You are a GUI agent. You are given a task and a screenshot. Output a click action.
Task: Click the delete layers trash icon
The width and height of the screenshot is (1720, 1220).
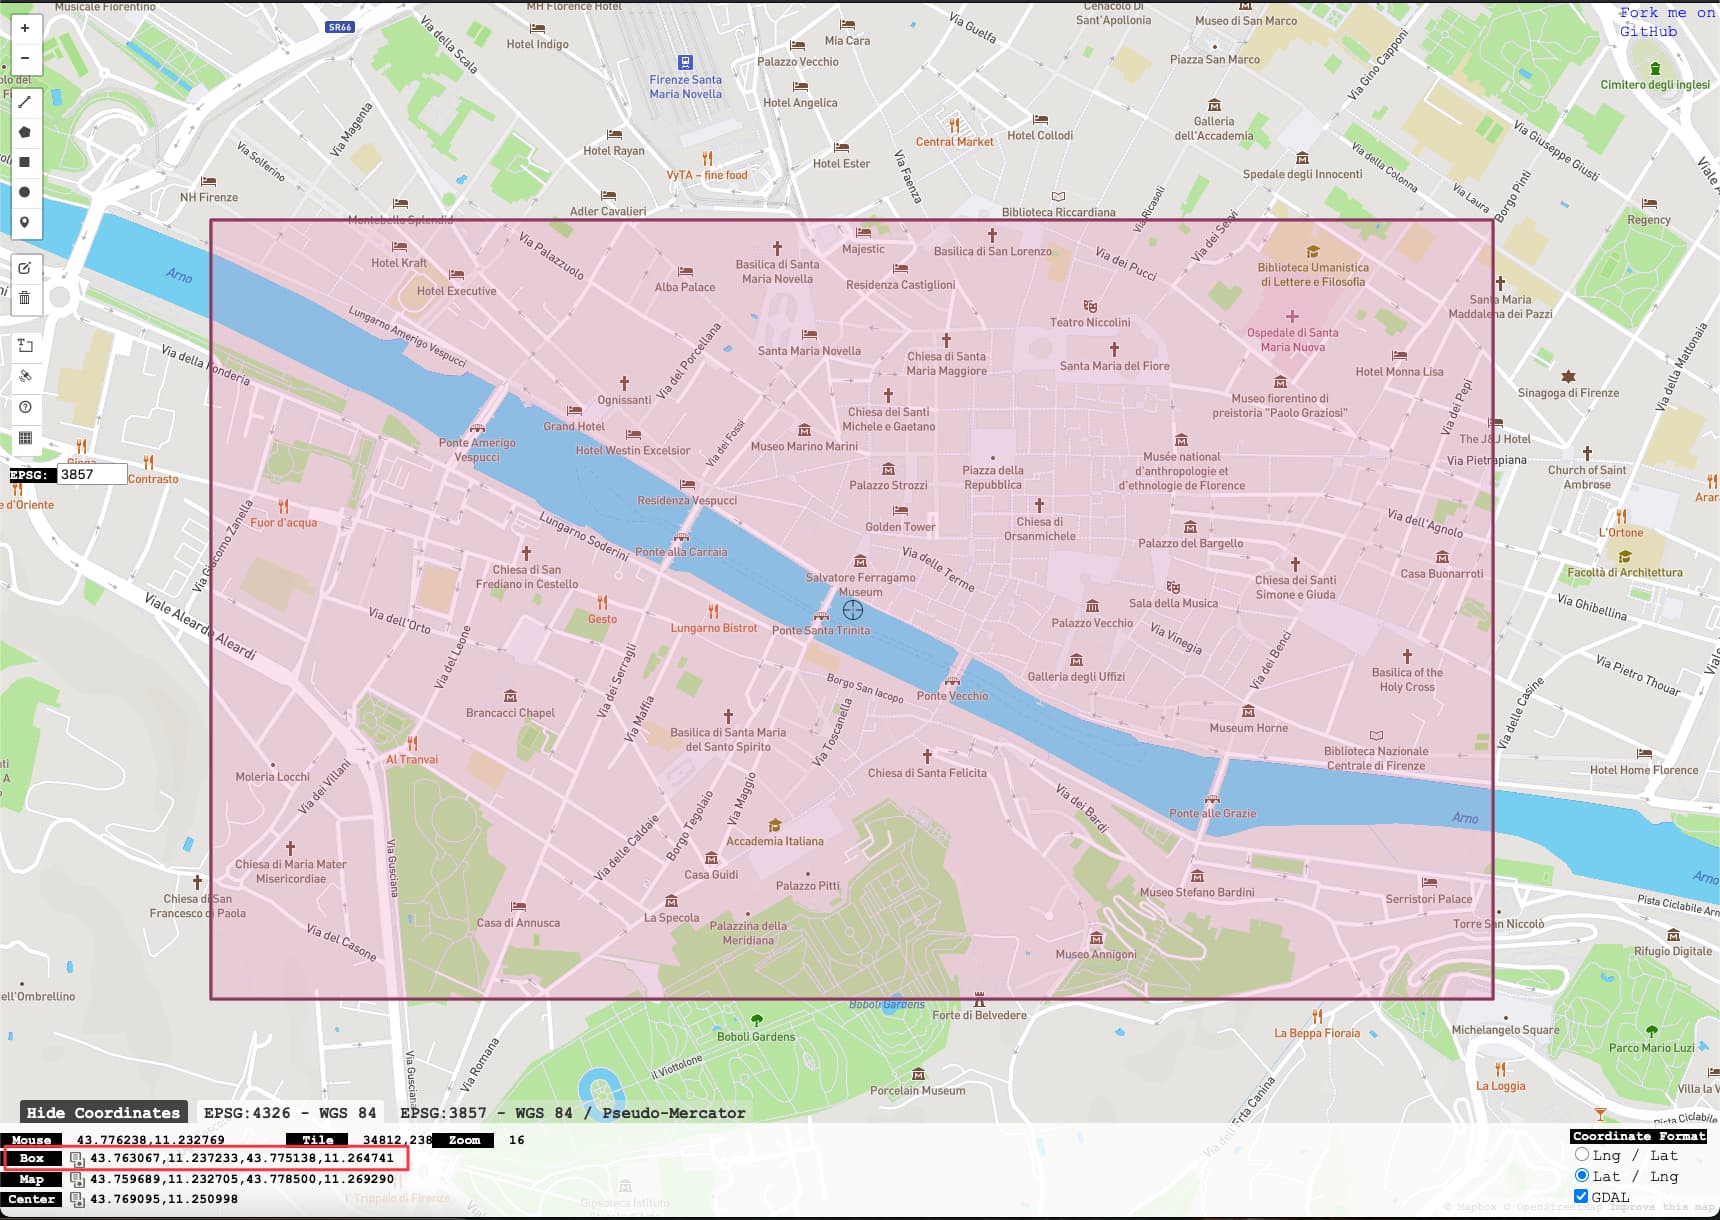pos(25,298)
